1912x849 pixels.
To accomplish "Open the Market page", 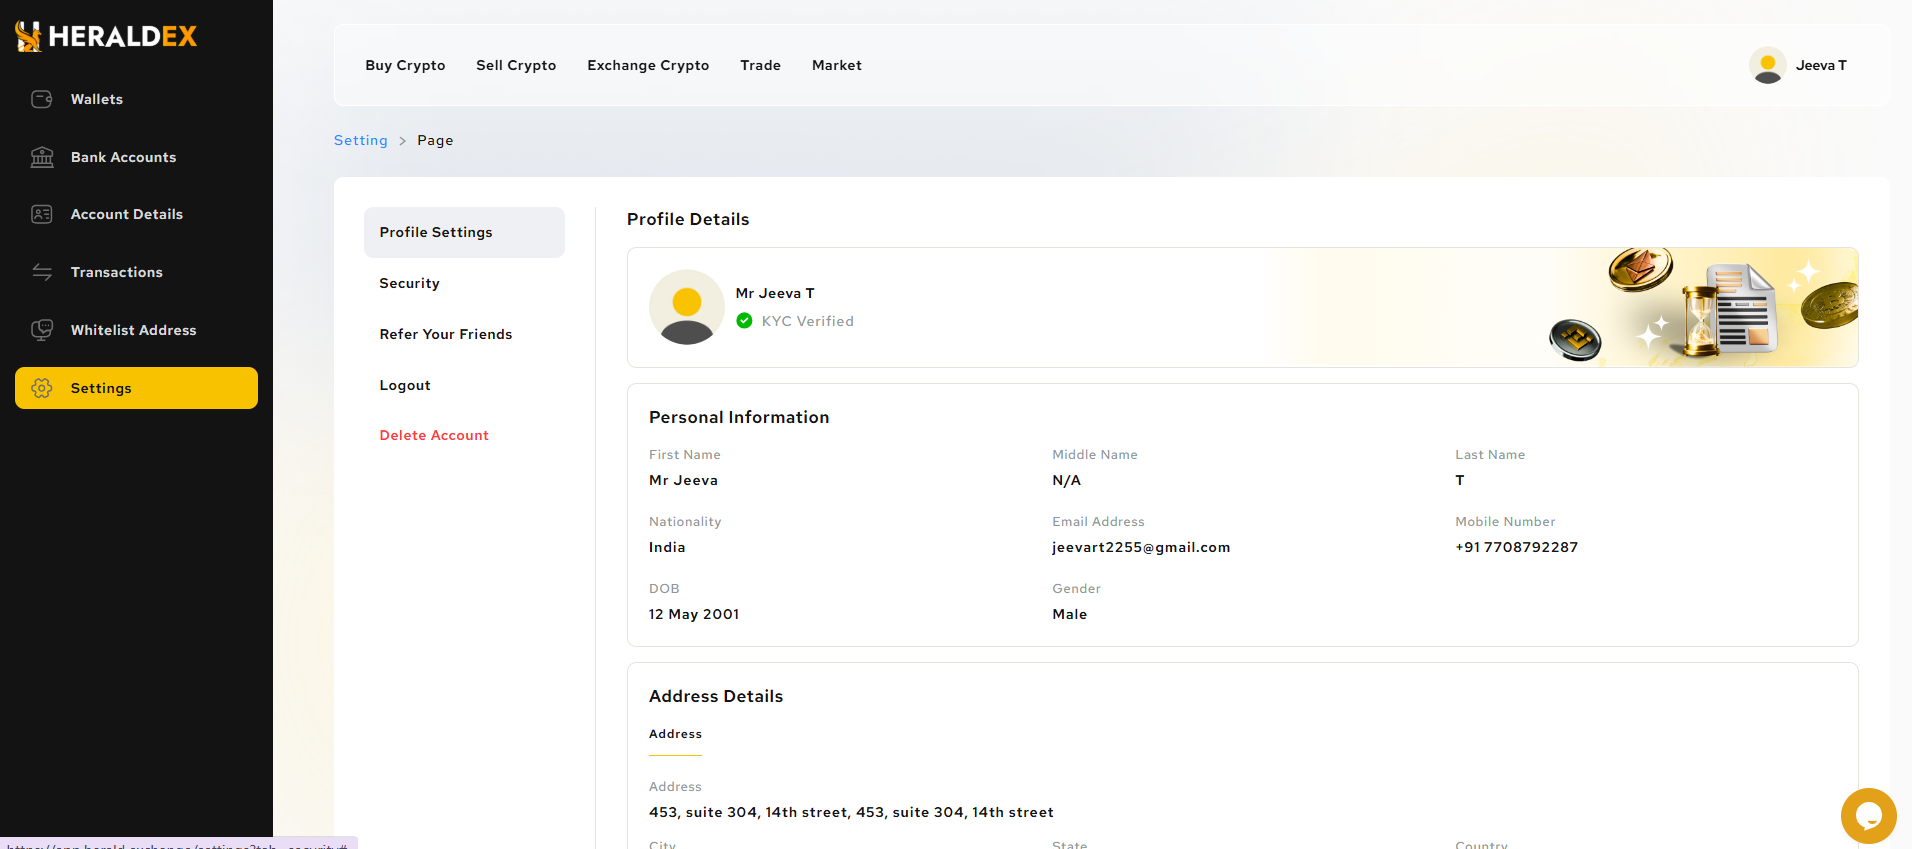I will click(836, 65).
